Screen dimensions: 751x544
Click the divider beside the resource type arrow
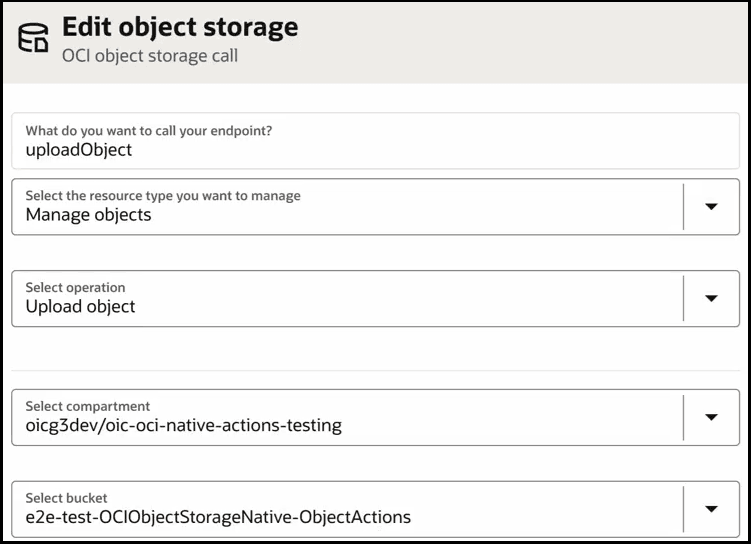[683, 207]
